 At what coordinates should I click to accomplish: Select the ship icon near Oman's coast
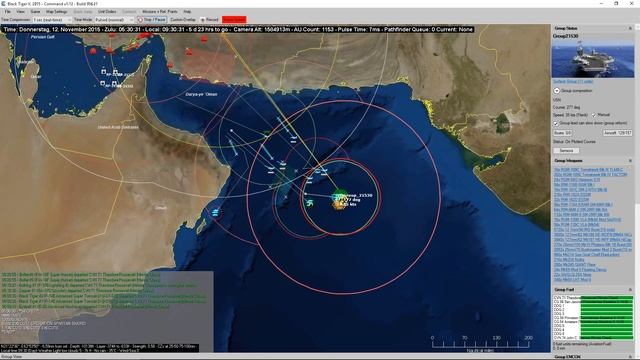[215, 212]
